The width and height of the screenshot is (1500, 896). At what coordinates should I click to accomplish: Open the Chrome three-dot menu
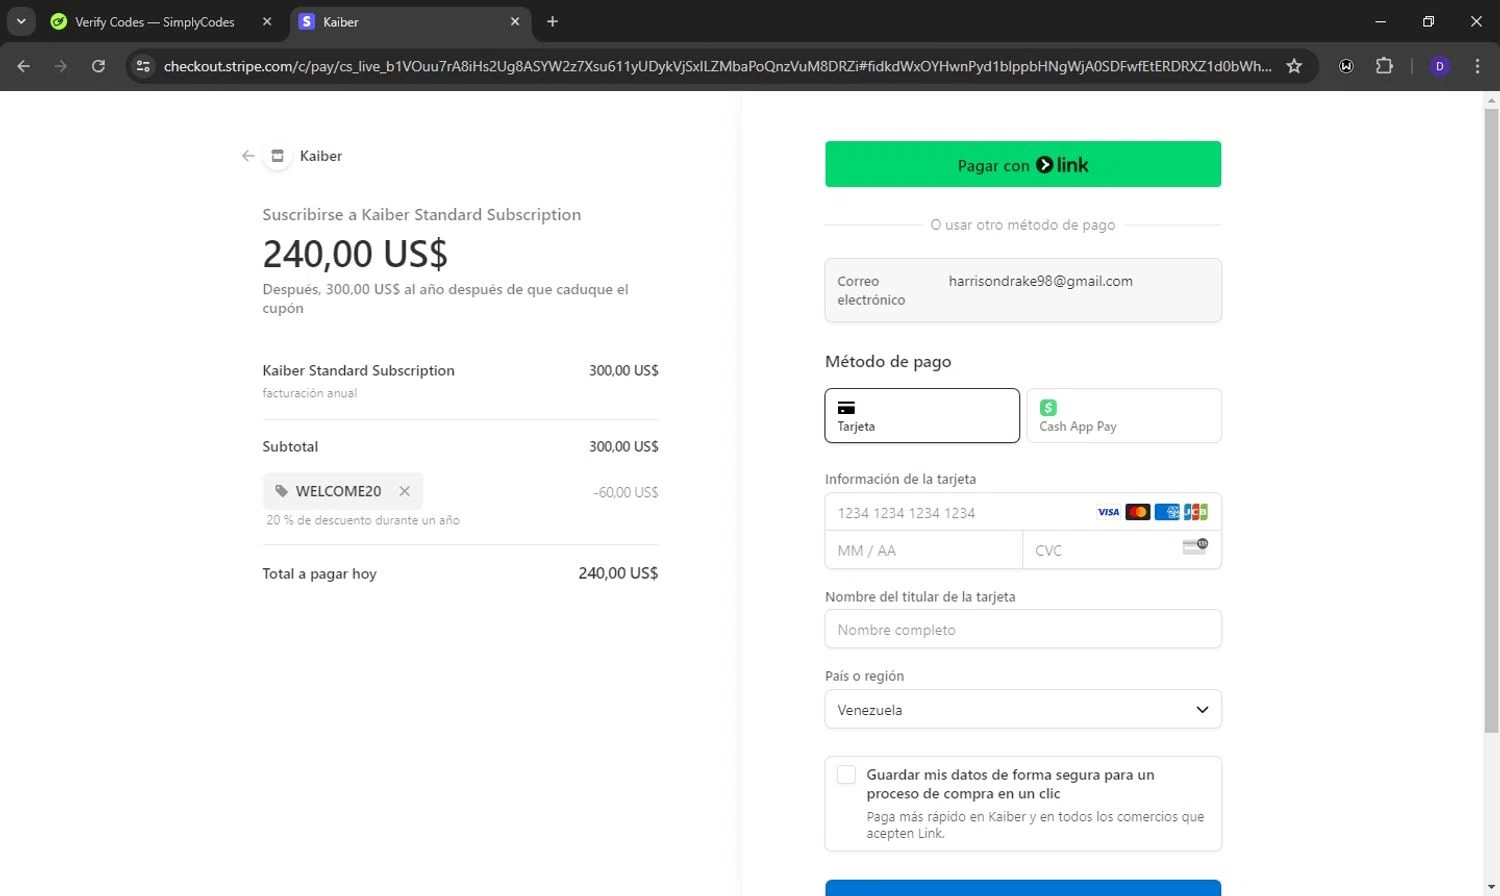coord(1477,66)
